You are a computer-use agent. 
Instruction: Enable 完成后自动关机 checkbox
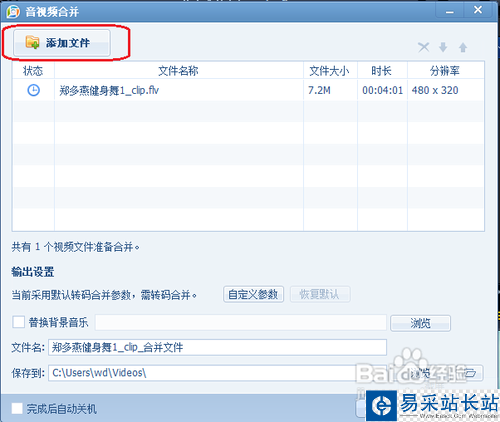pos(17,408)
